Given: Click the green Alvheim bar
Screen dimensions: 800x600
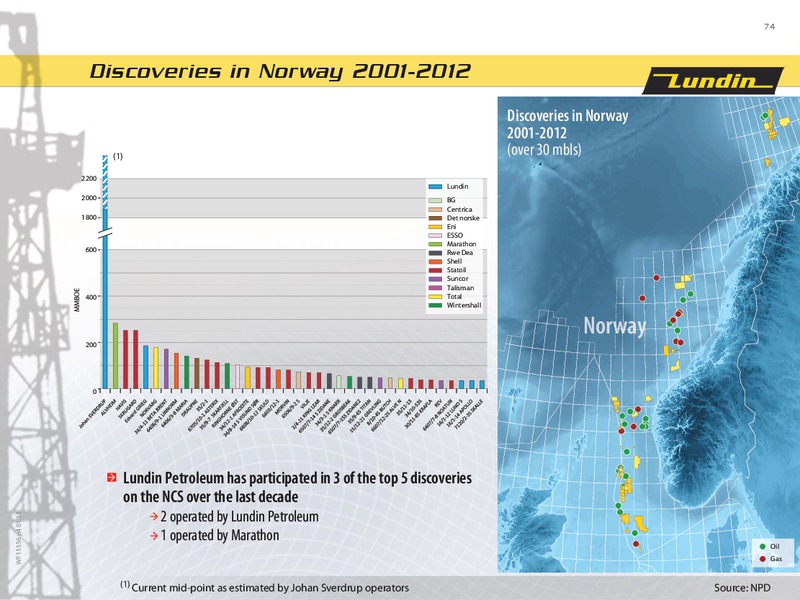Looking at the screenshot, I should point(115,356).
